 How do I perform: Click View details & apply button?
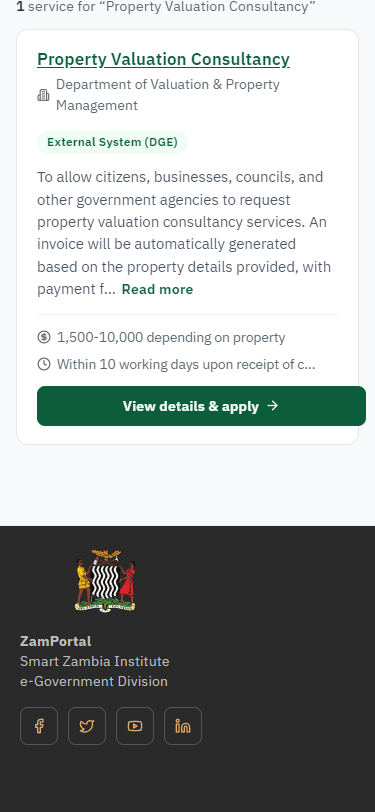201,406
